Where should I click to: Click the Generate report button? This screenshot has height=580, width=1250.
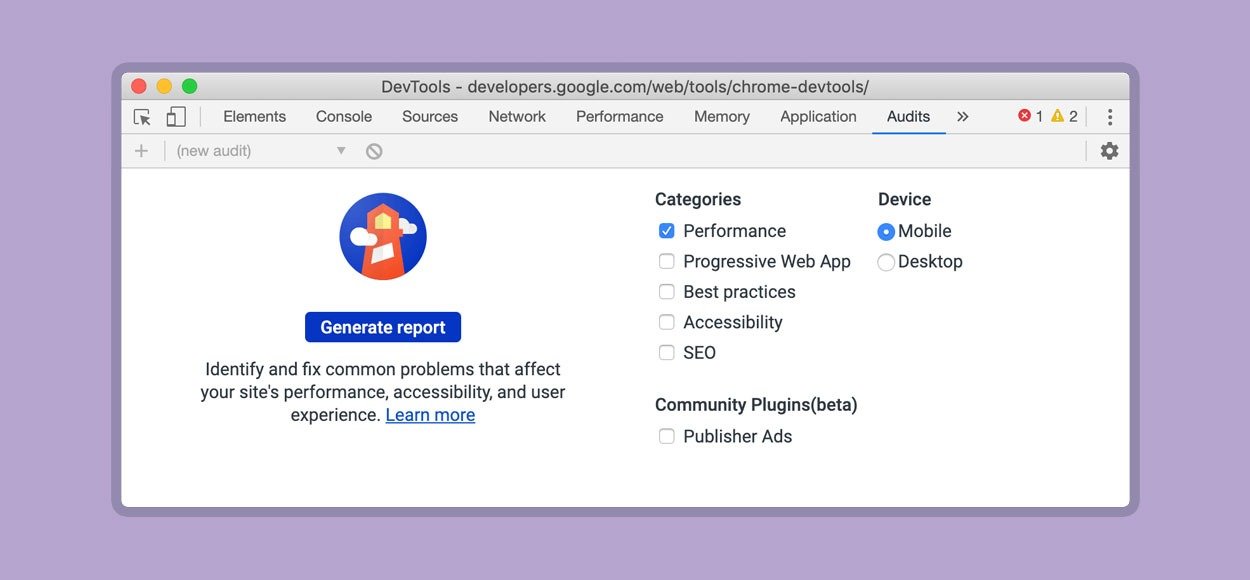(x=383, y=327)
